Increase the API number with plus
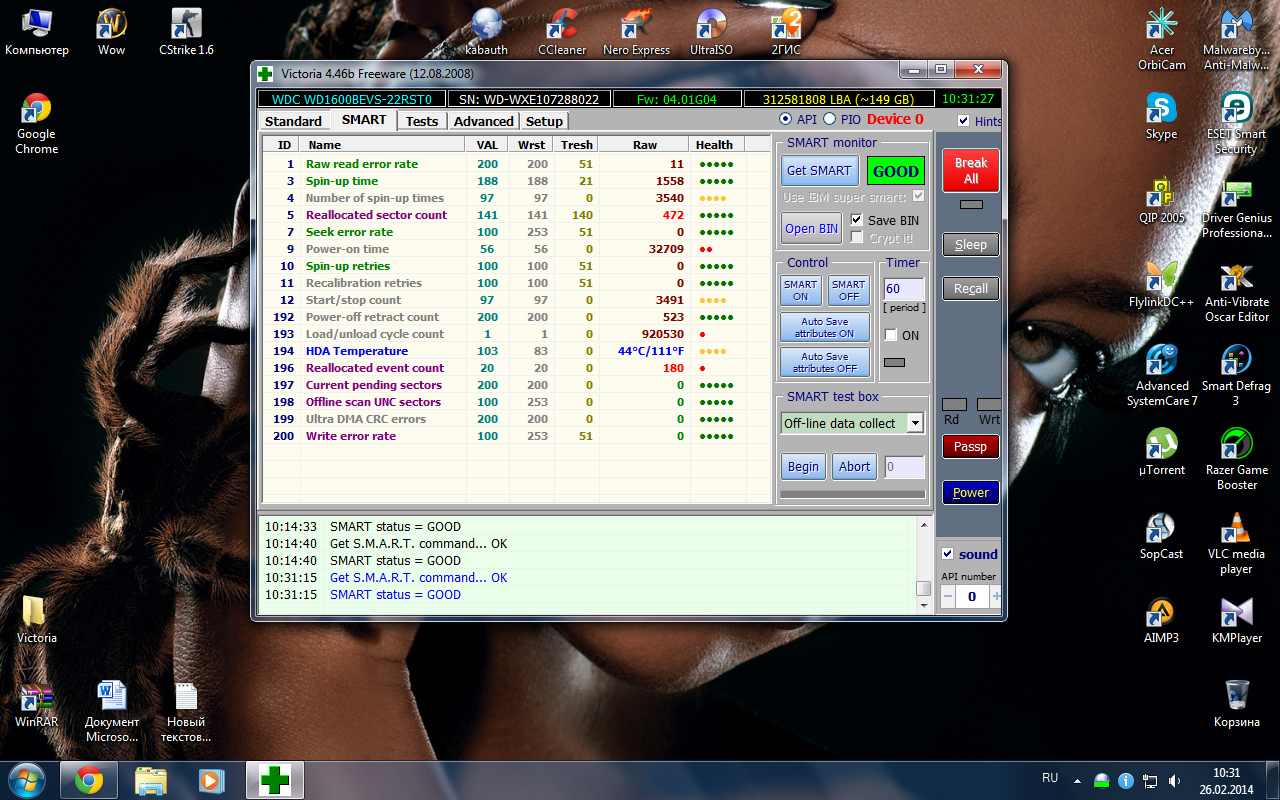 (x=996, y=597)
